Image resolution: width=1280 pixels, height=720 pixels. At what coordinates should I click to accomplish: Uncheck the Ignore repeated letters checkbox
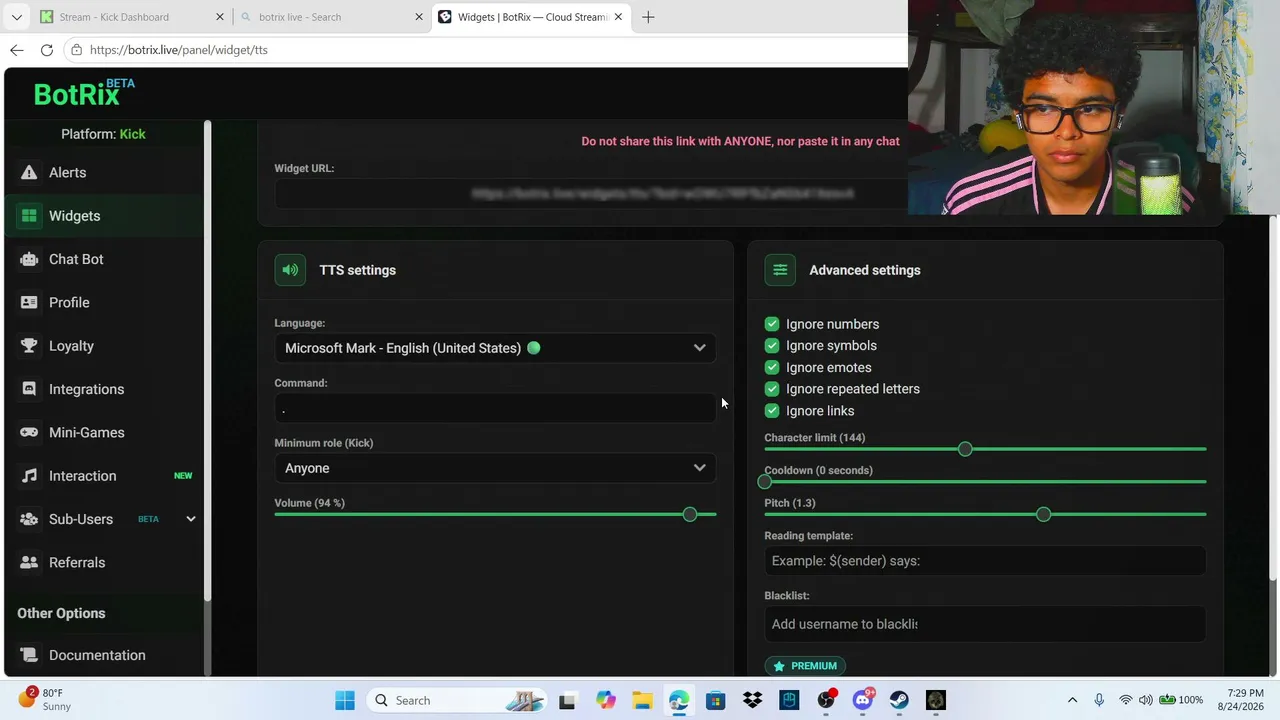click(772, 389)
